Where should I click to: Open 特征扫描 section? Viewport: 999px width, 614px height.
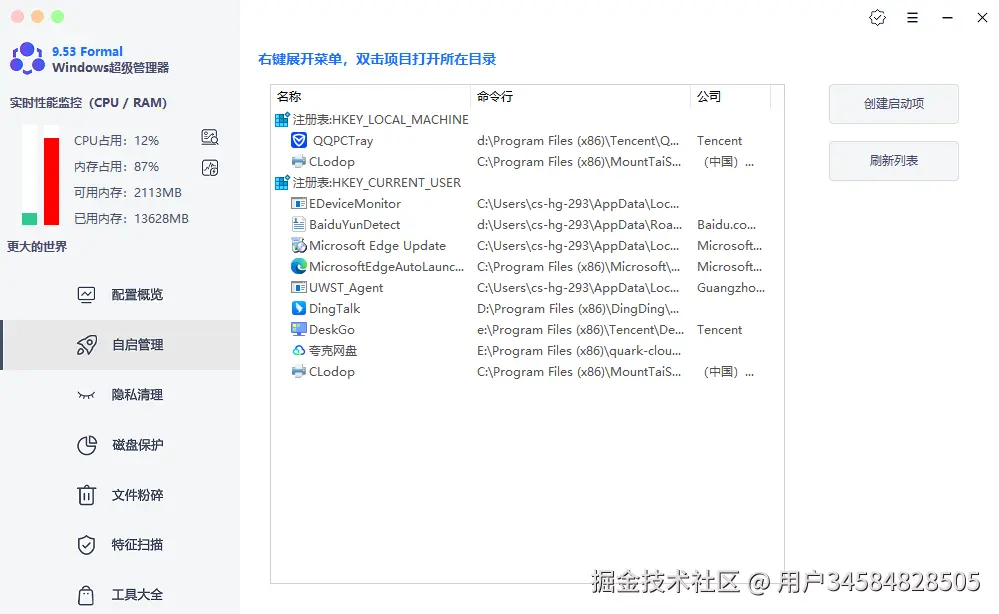[x=120, y=545]
